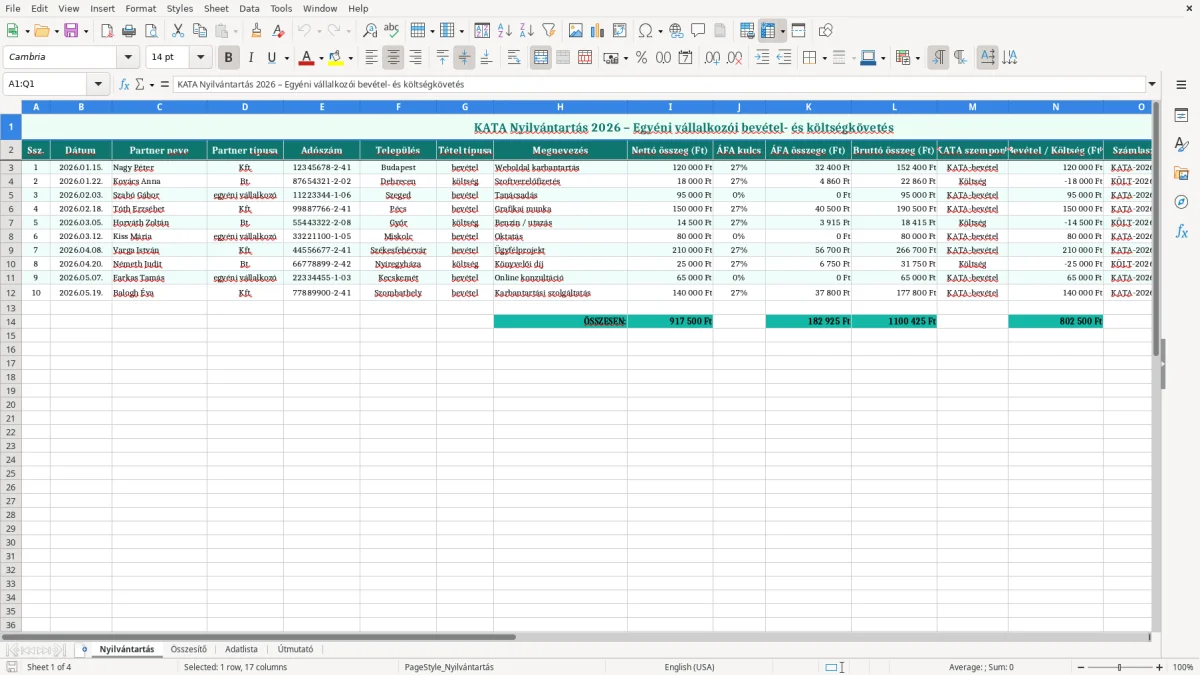Open Conditional Formatting dropdown arrow

pyautogui.click(x=917, y=58)
